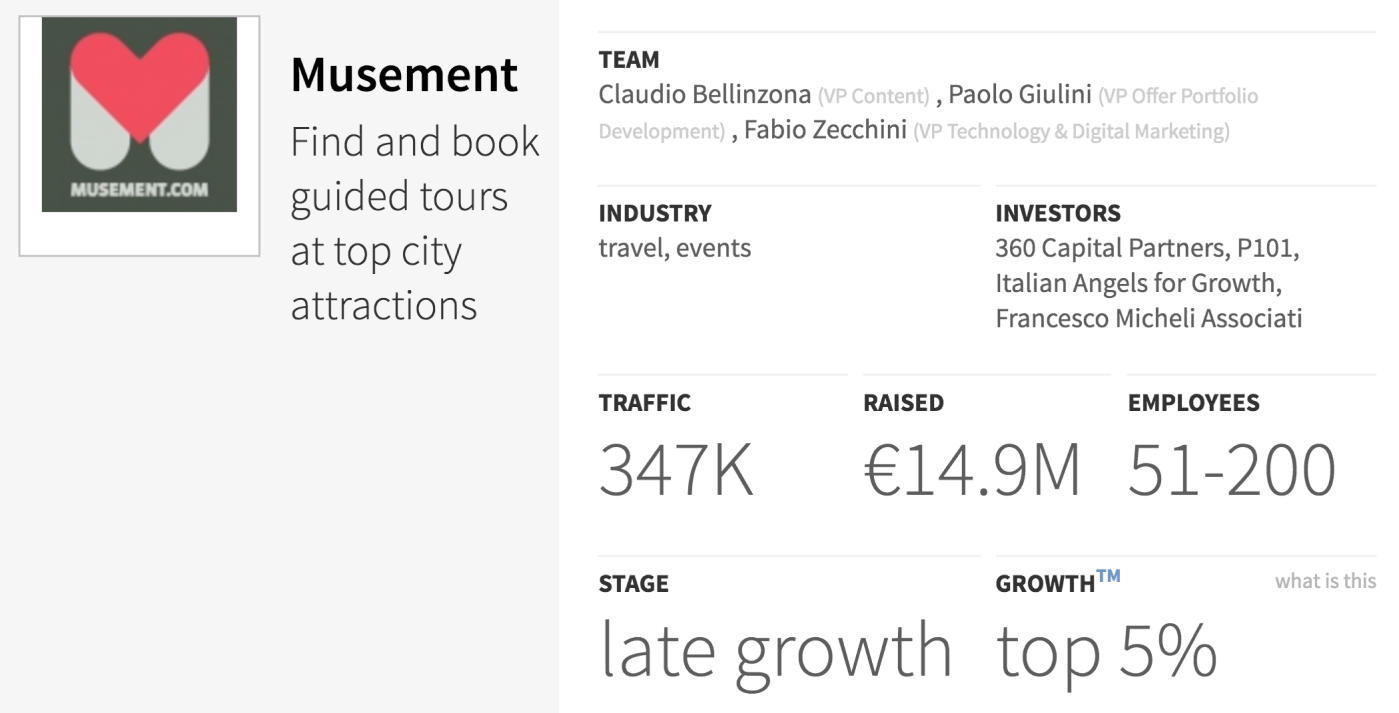Open Fabio Zecchini's team profile
This screenshot has width=1399, height=713.
[825, 130]
